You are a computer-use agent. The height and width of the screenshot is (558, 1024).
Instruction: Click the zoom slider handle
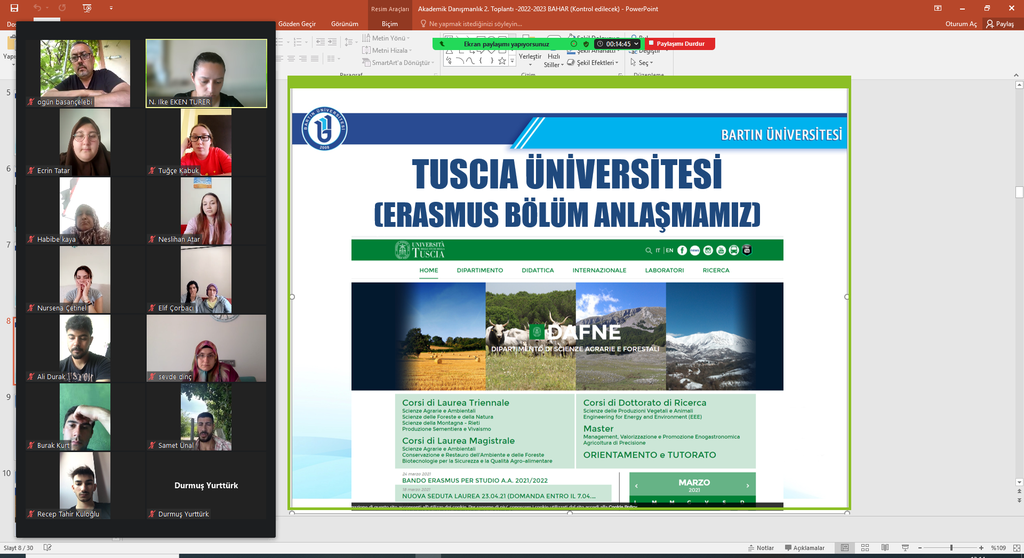pos(952,548)
